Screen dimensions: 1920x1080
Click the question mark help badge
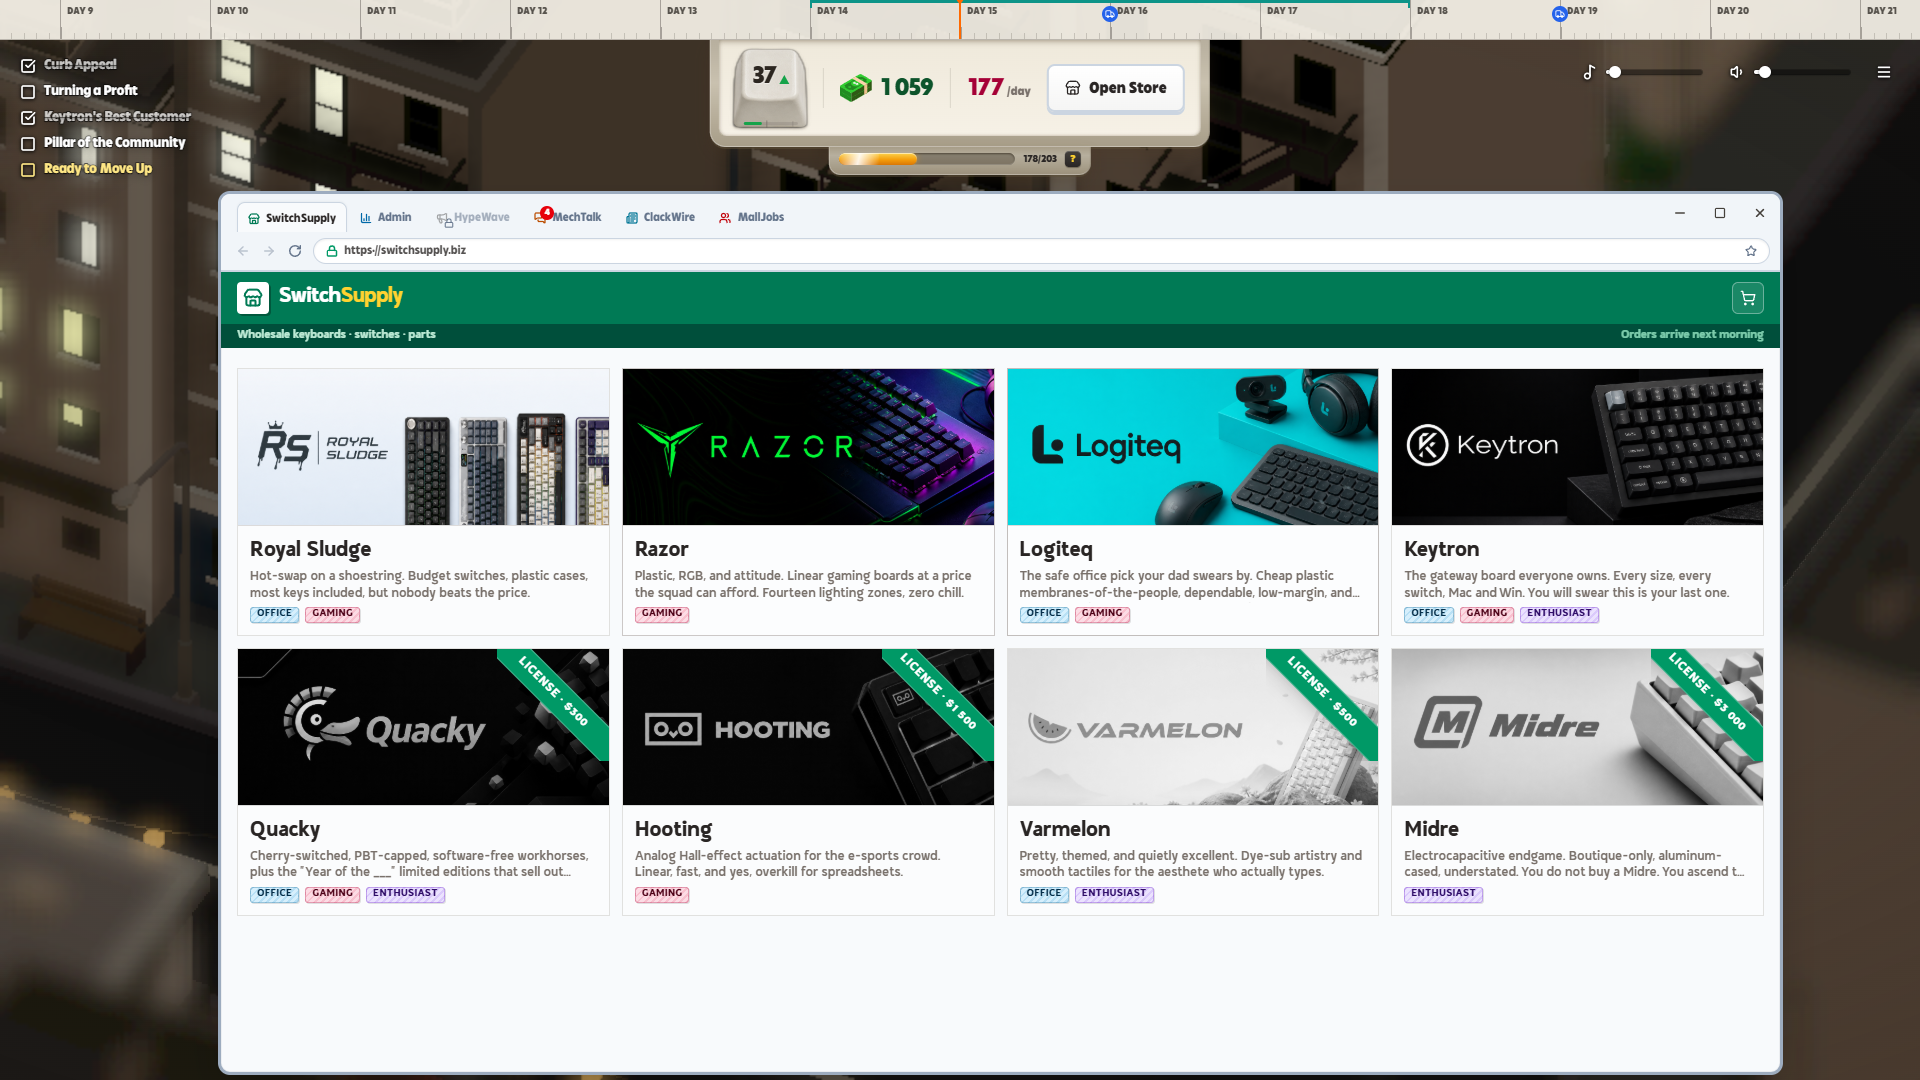[1073, 159]
